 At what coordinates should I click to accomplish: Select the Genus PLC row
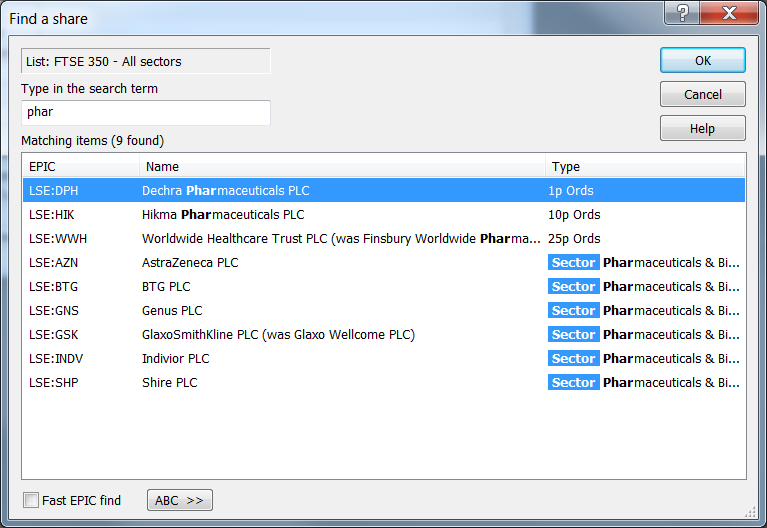(384, 310)
